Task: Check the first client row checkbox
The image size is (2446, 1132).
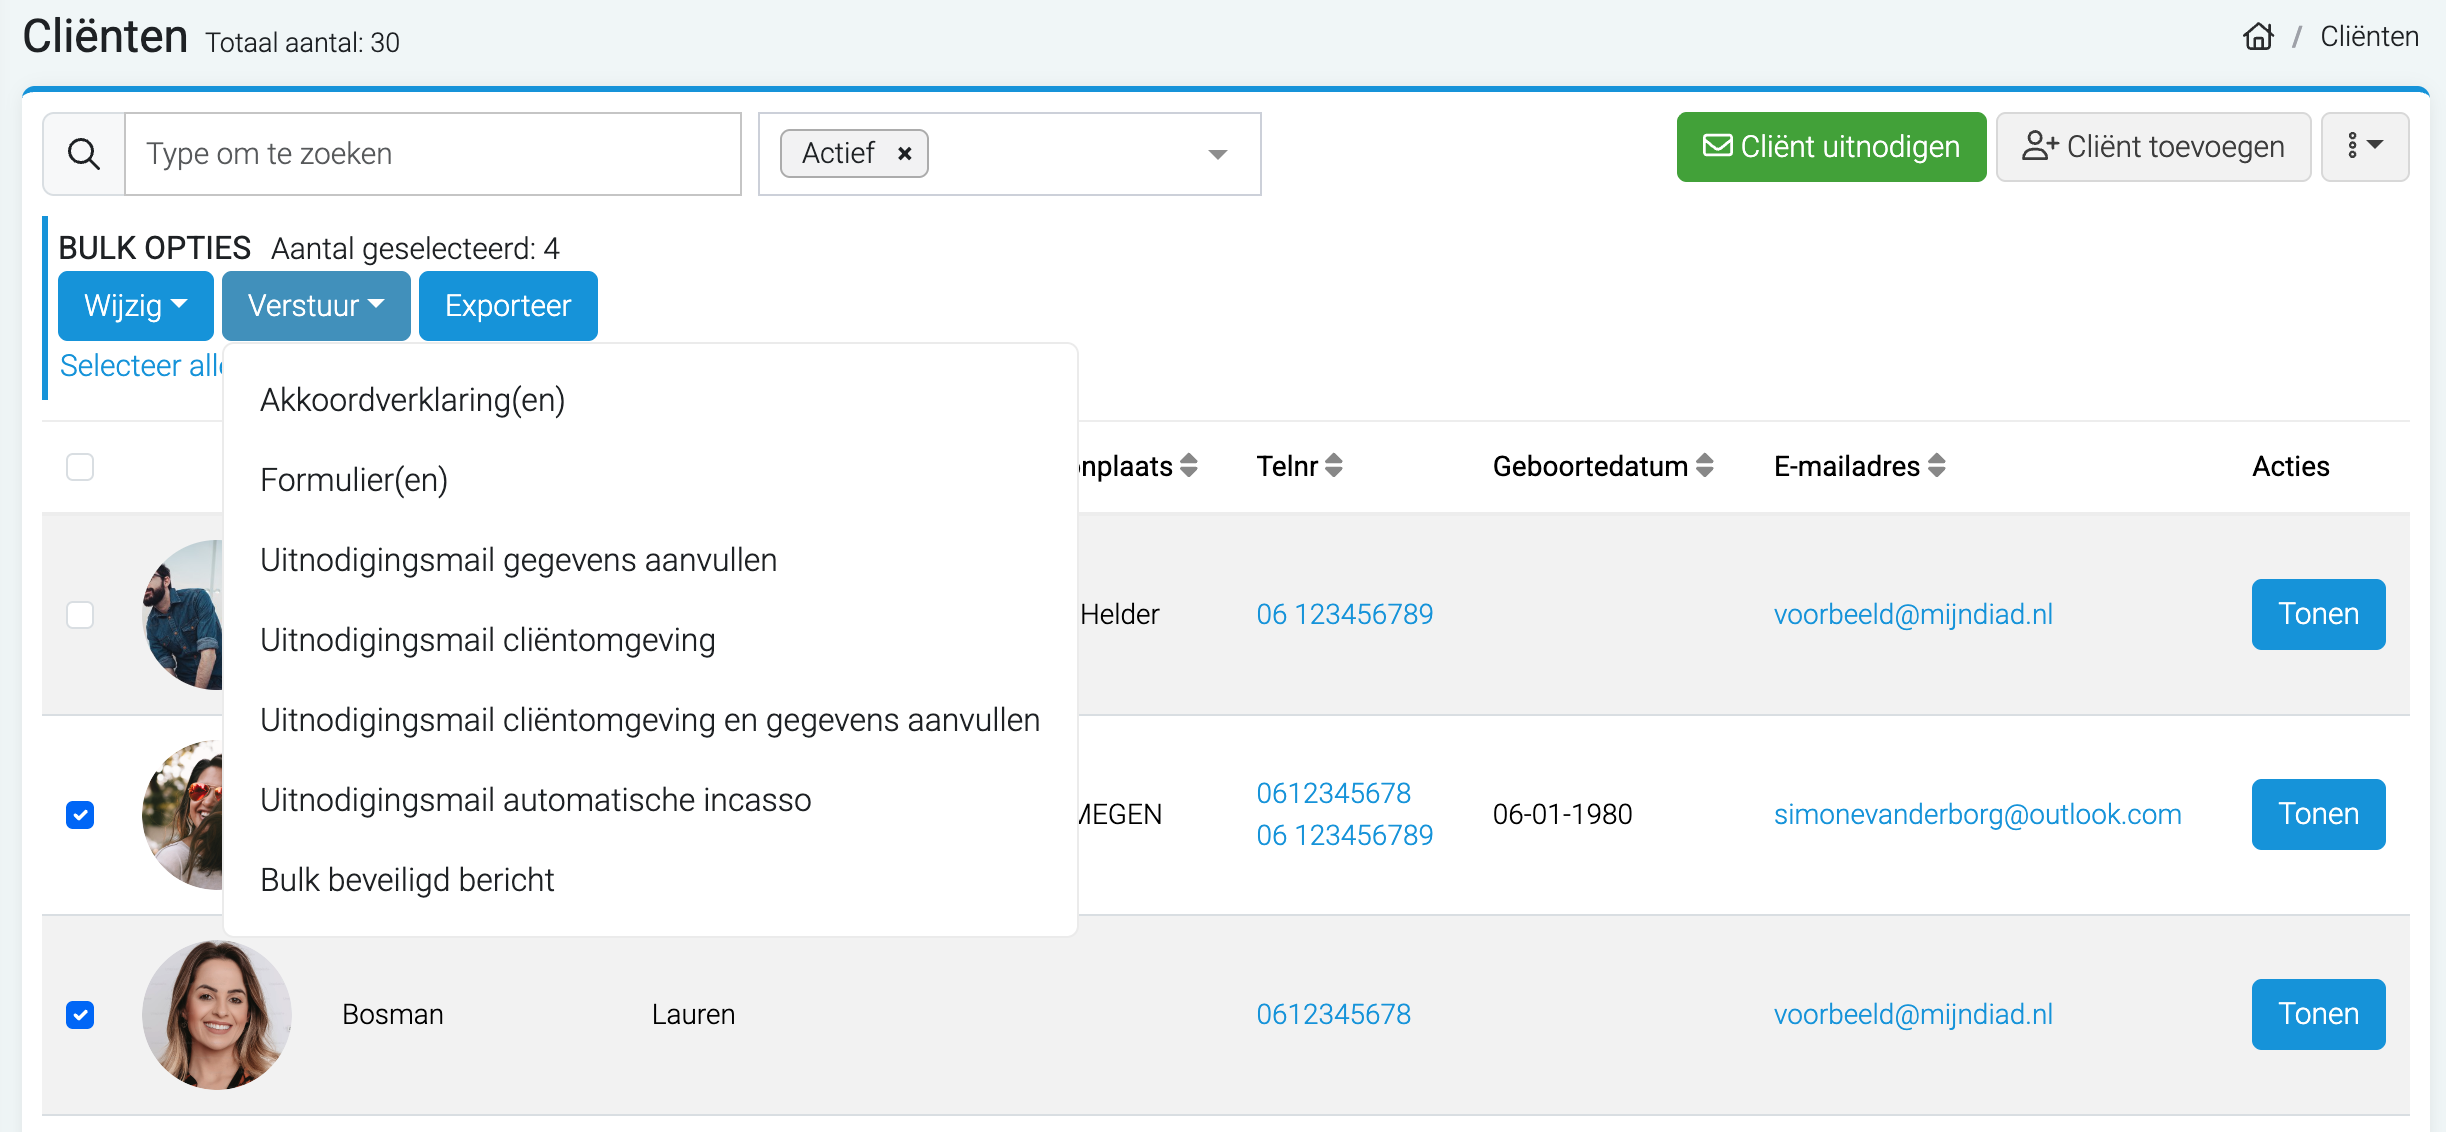Action: point(80,615)
